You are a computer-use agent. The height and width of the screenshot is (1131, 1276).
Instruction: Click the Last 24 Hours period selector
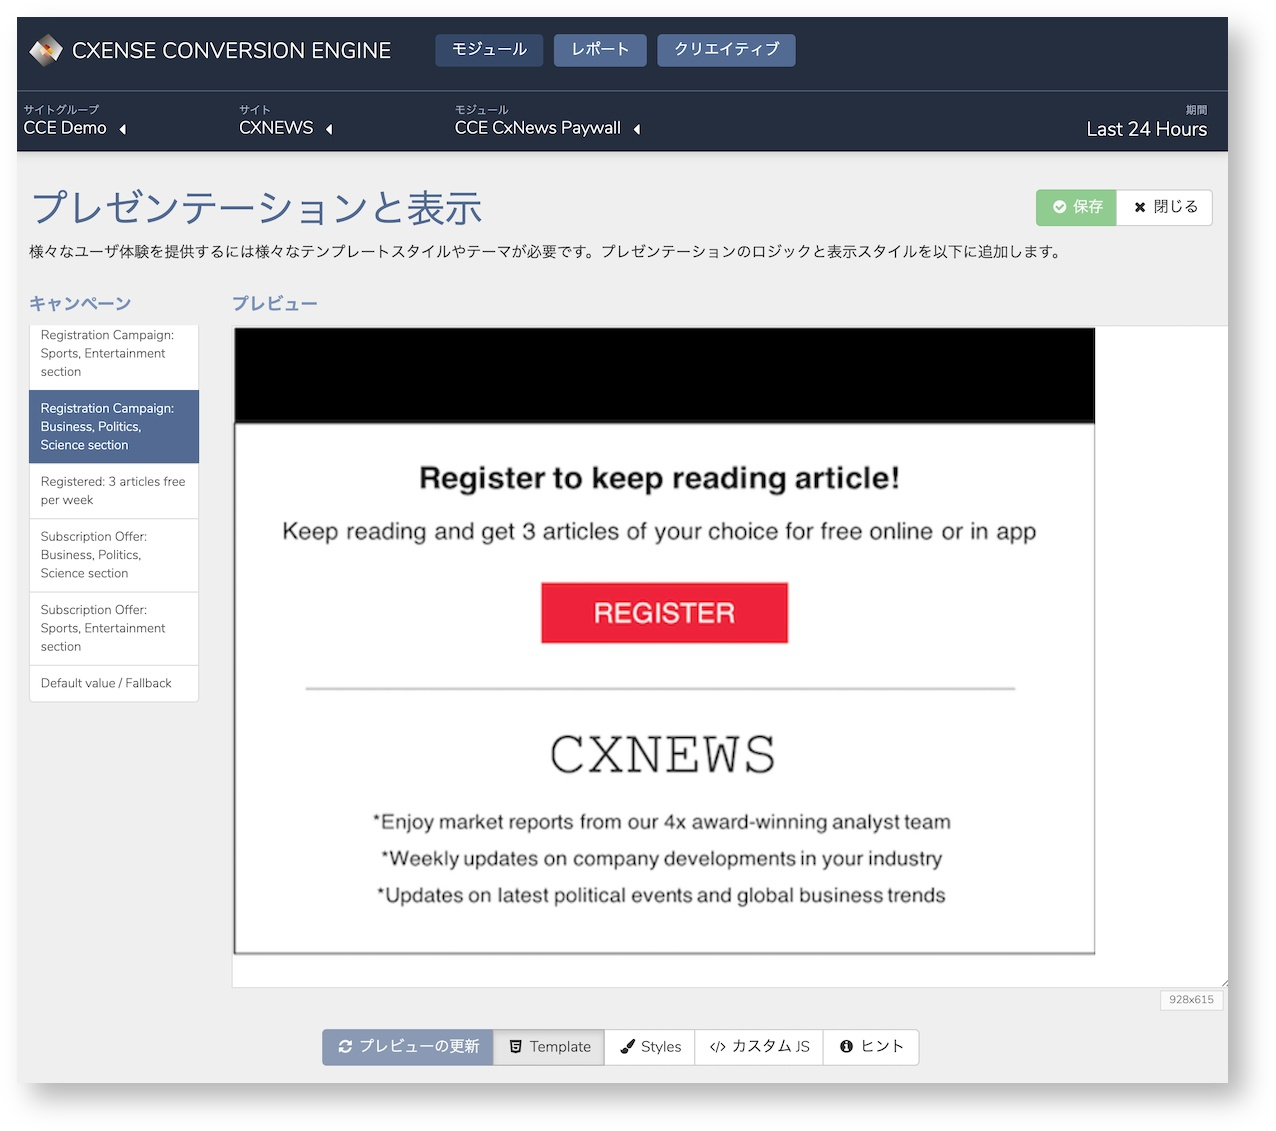pyautogui.click(x=1146, y=129)
